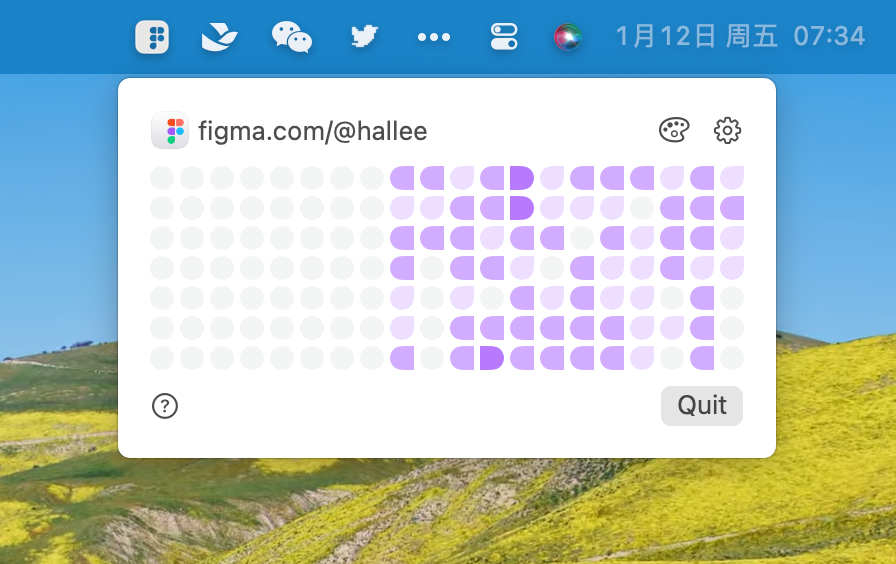Click the Twitter bird menu bar icon

pos(364,37)
